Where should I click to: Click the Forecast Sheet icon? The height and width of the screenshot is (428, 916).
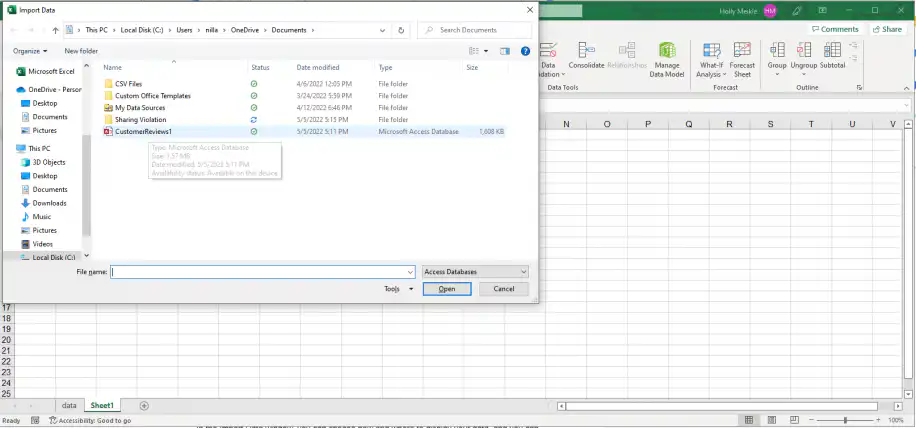(x=742, y=60)
